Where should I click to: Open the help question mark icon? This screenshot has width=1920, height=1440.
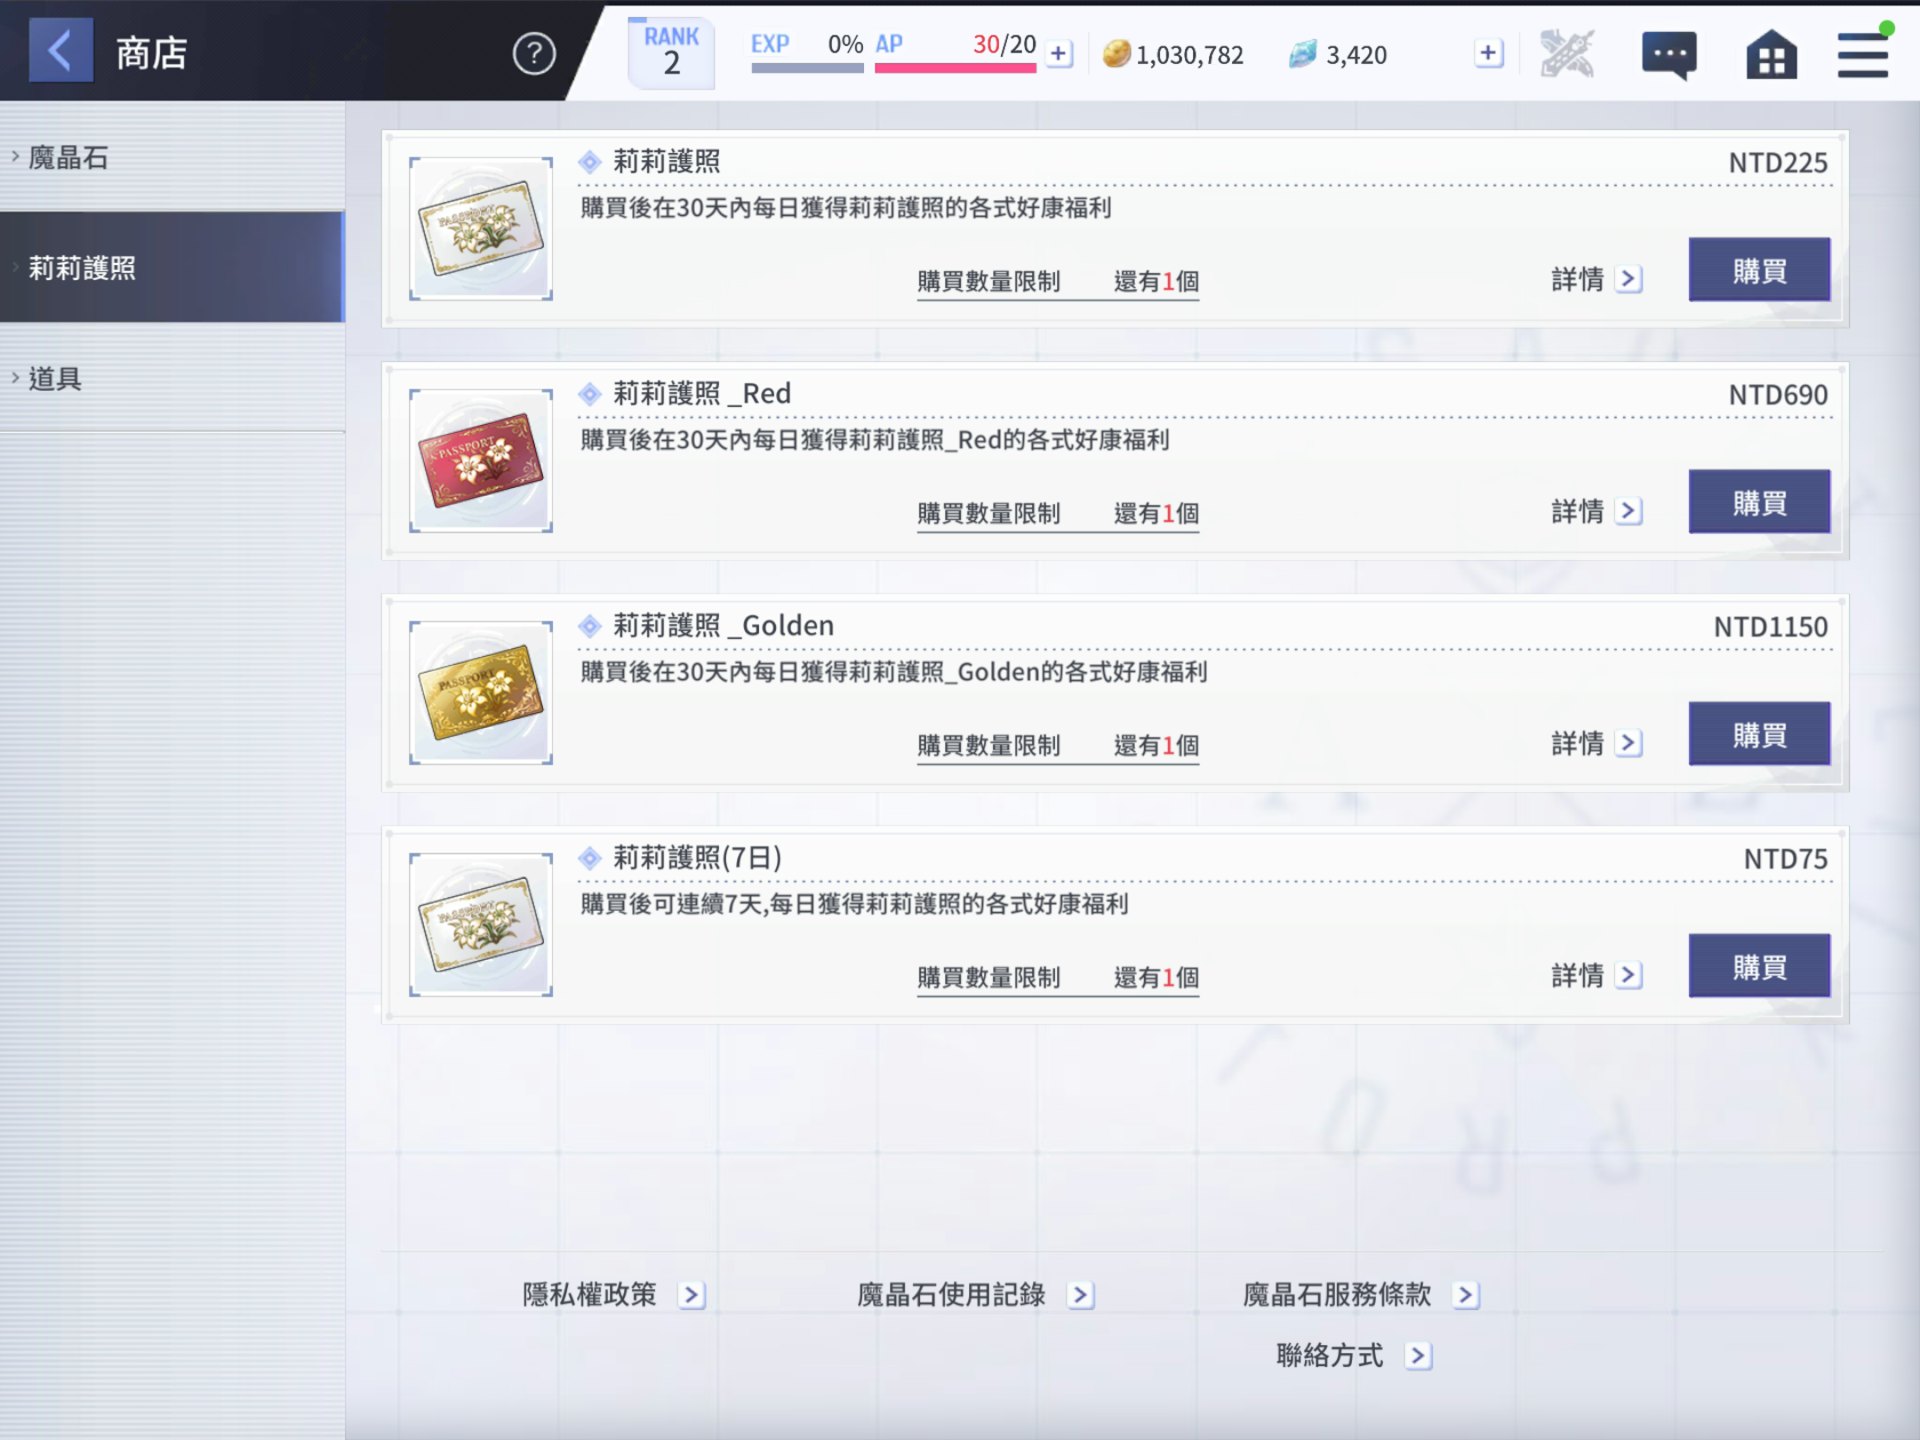point(533,54)
